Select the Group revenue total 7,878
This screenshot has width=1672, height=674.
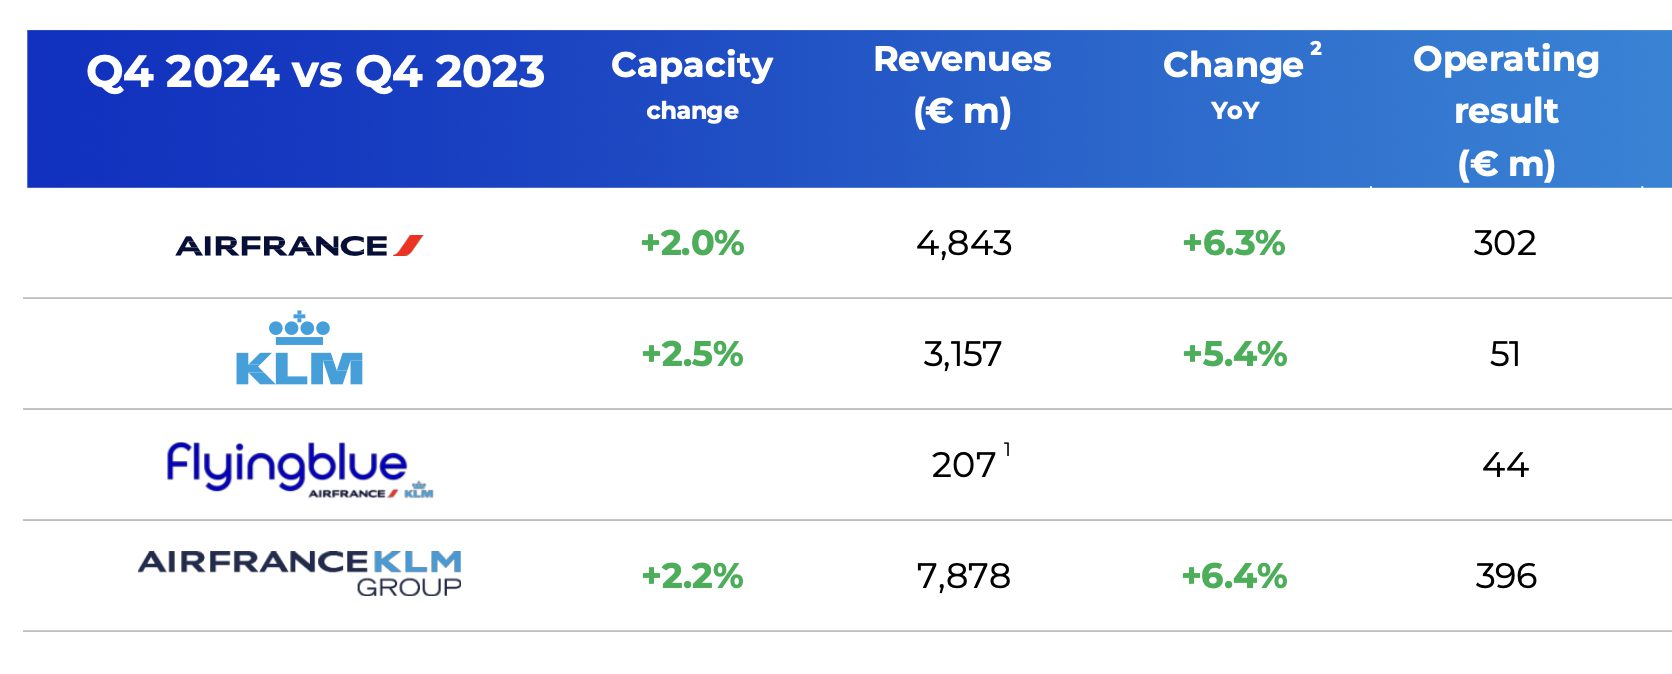964,576
